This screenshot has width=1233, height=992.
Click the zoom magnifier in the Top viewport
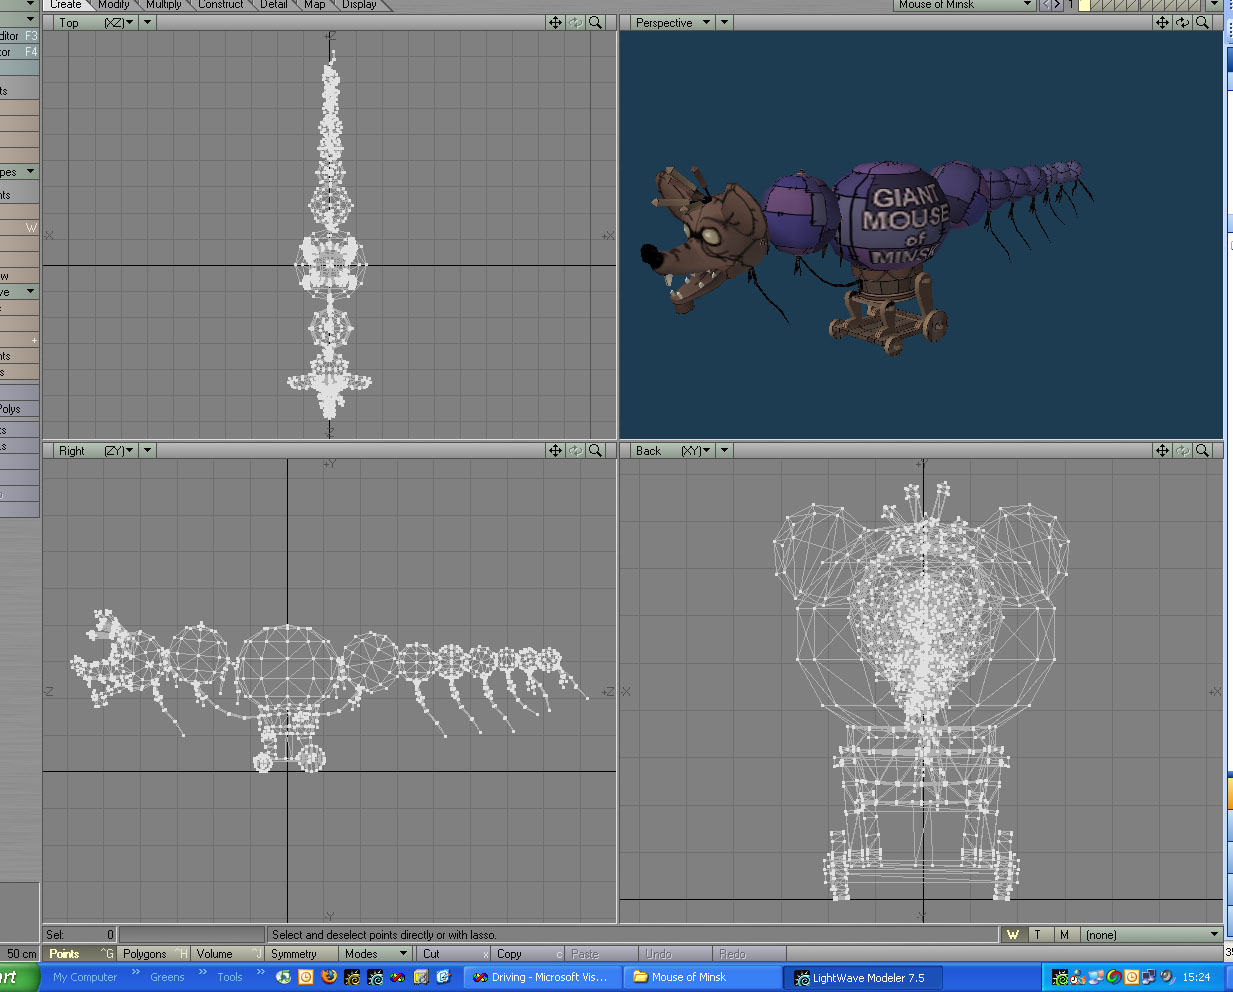(x=596, y=22)
